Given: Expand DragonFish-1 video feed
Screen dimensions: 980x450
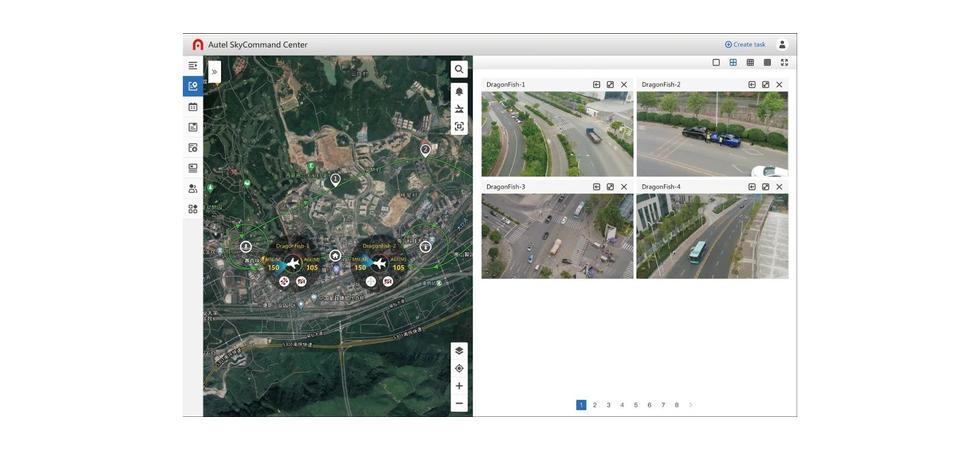Looking at the screenshot, I should [x=610, y=84].
